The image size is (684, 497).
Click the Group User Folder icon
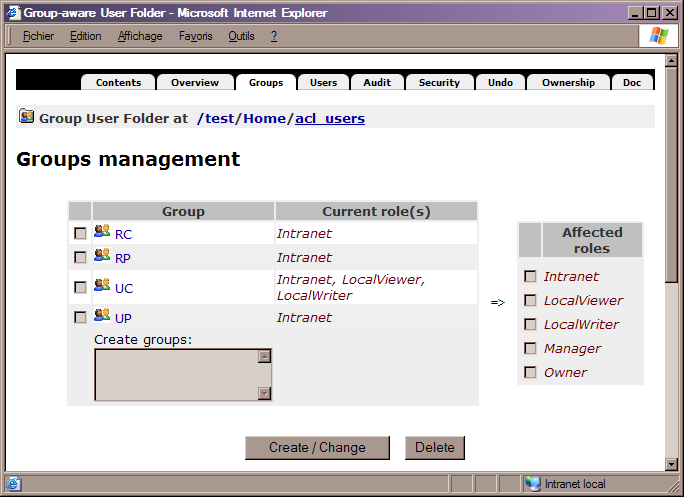click(x=27, y=117)
